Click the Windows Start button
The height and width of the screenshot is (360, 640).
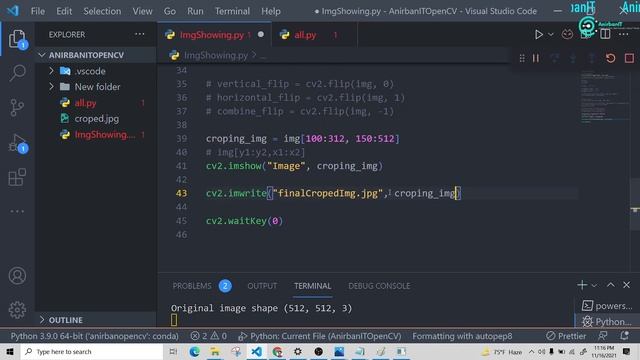10,351
